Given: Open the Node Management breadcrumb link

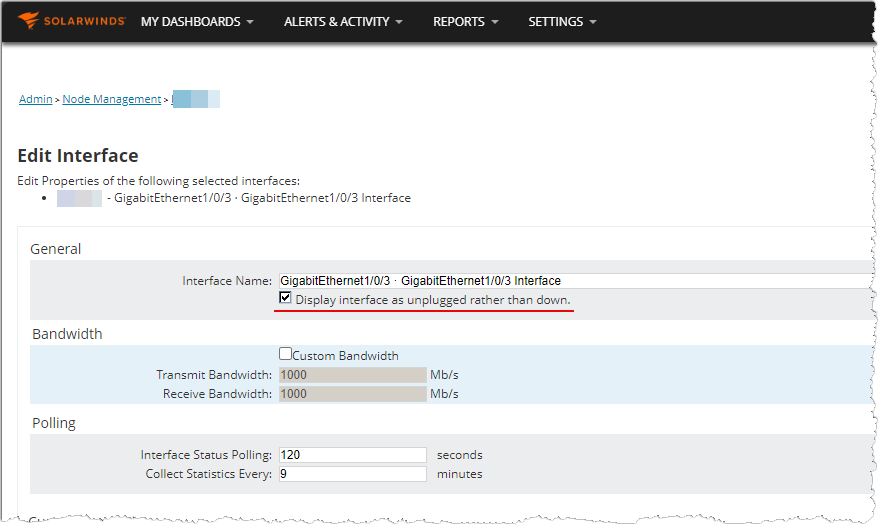Looking at the screenshot, I should click(112, 99).
